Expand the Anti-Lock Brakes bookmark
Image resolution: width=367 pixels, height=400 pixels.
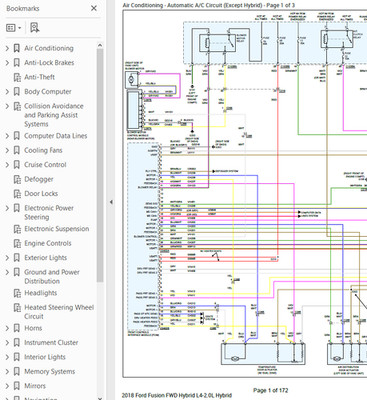click(x=7, y=63)
